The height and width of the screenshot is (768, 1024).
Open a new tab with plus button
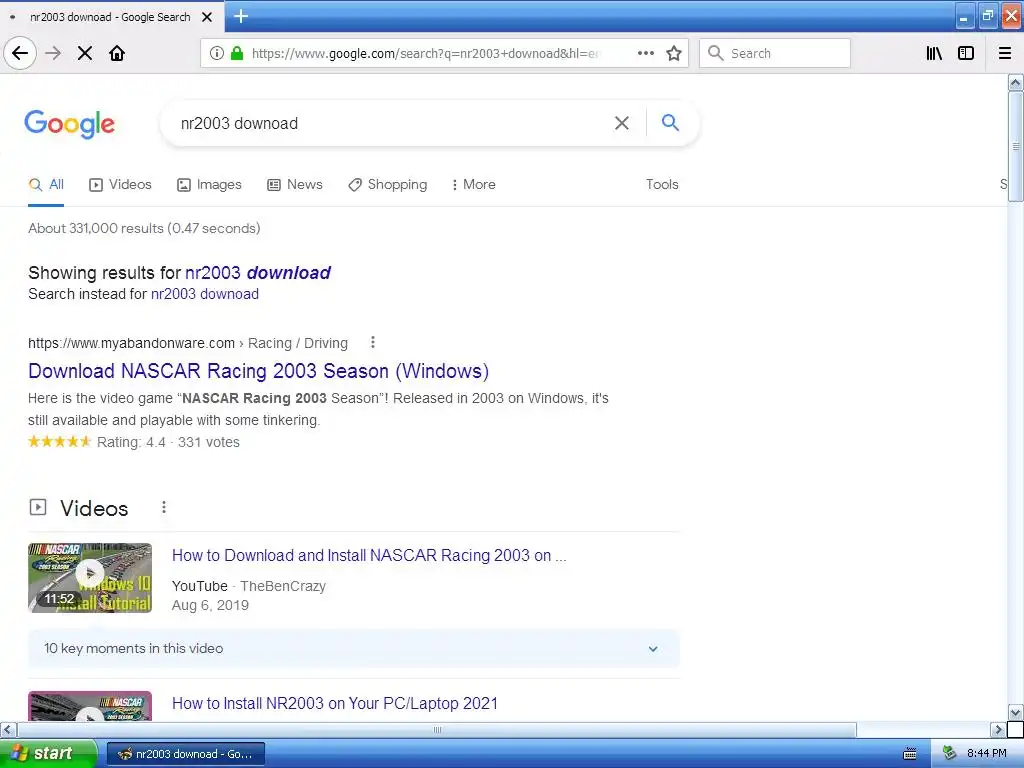pos(241,16)
